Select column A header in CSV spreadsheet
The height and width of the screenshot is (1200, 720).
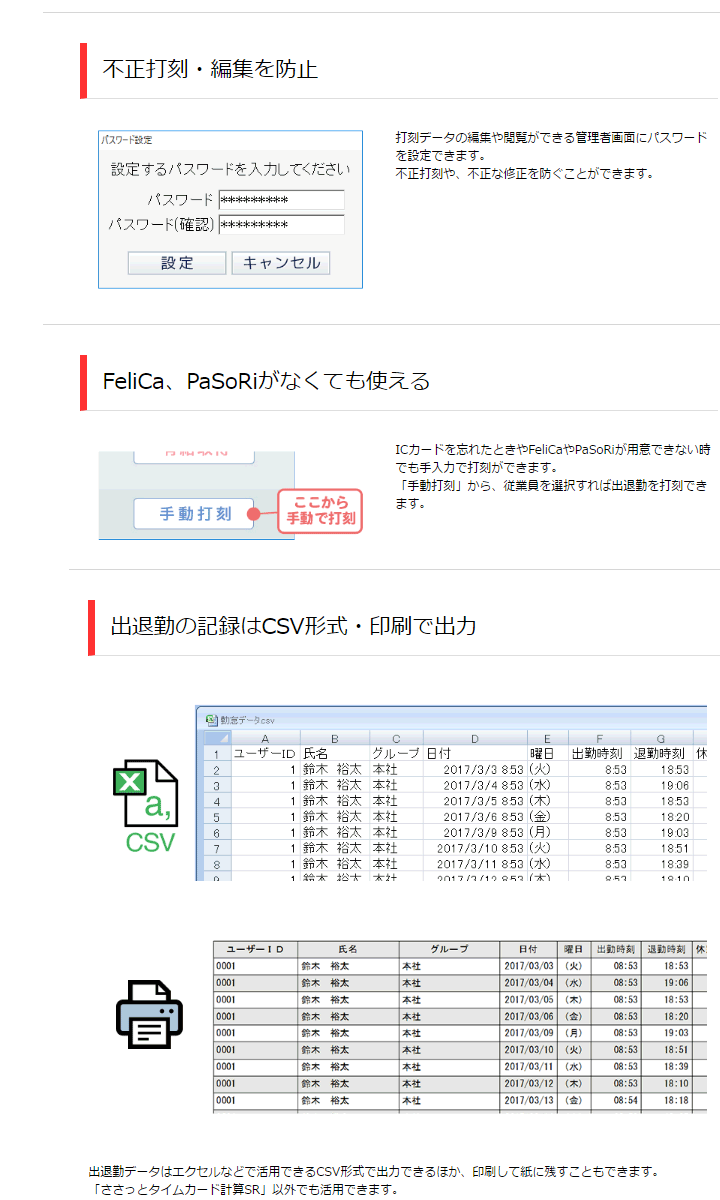264,738
